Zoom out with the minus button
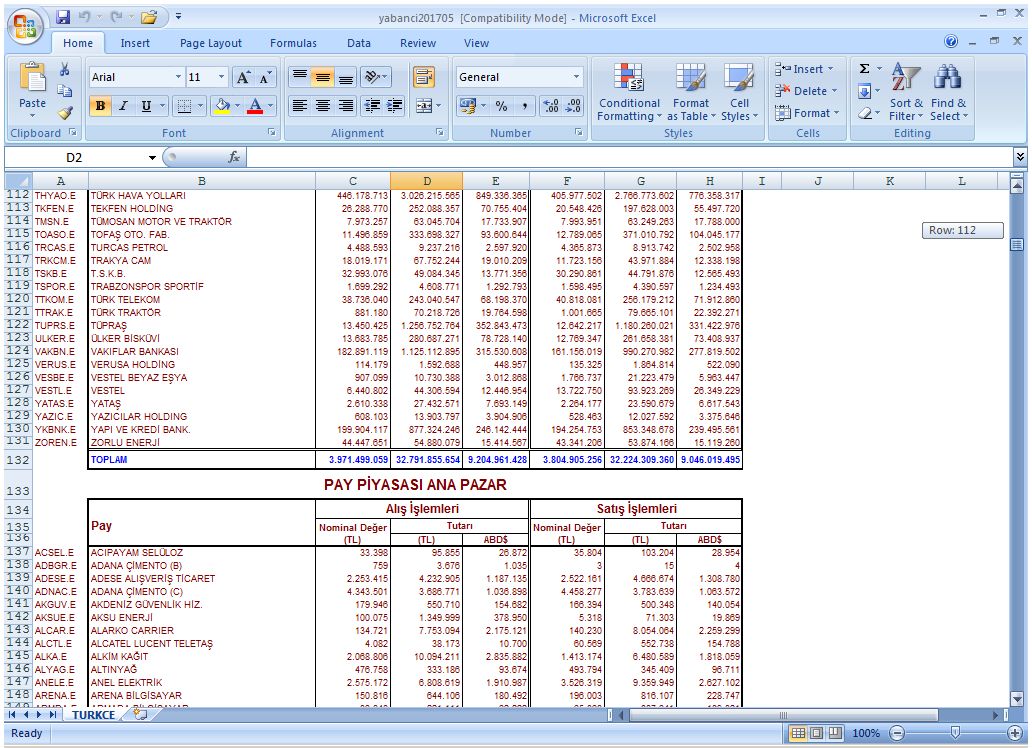 pos(897,733)
